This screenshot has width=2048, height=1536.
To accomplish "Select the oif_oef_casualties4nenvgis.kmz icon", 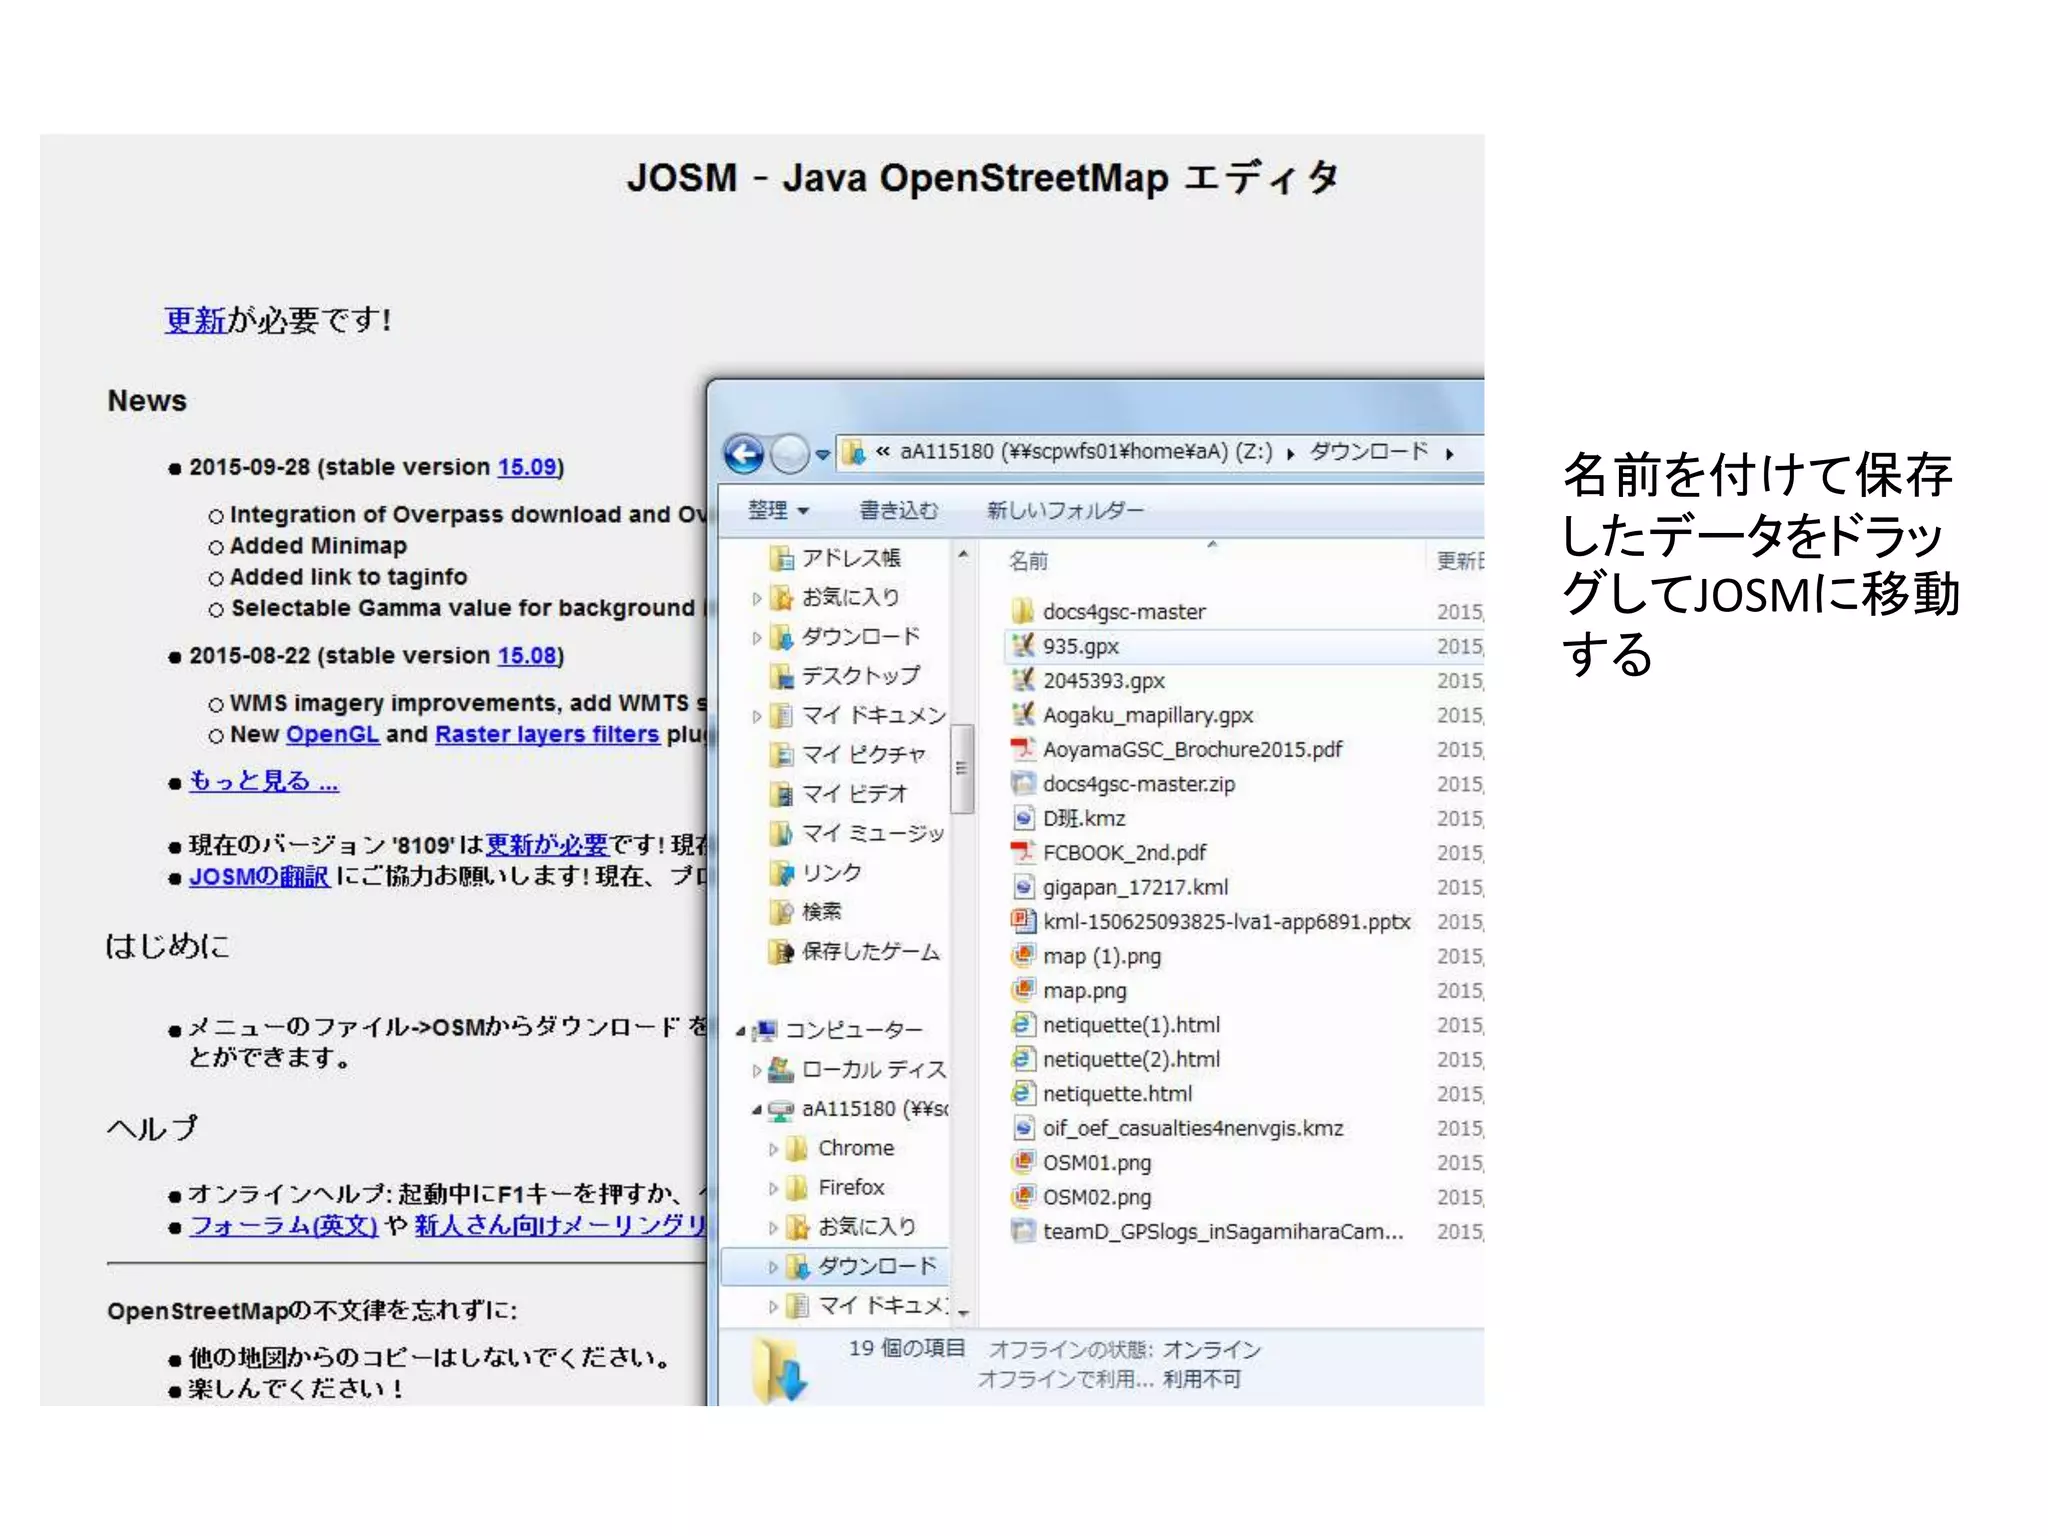I will [x=1022, y=1128].
